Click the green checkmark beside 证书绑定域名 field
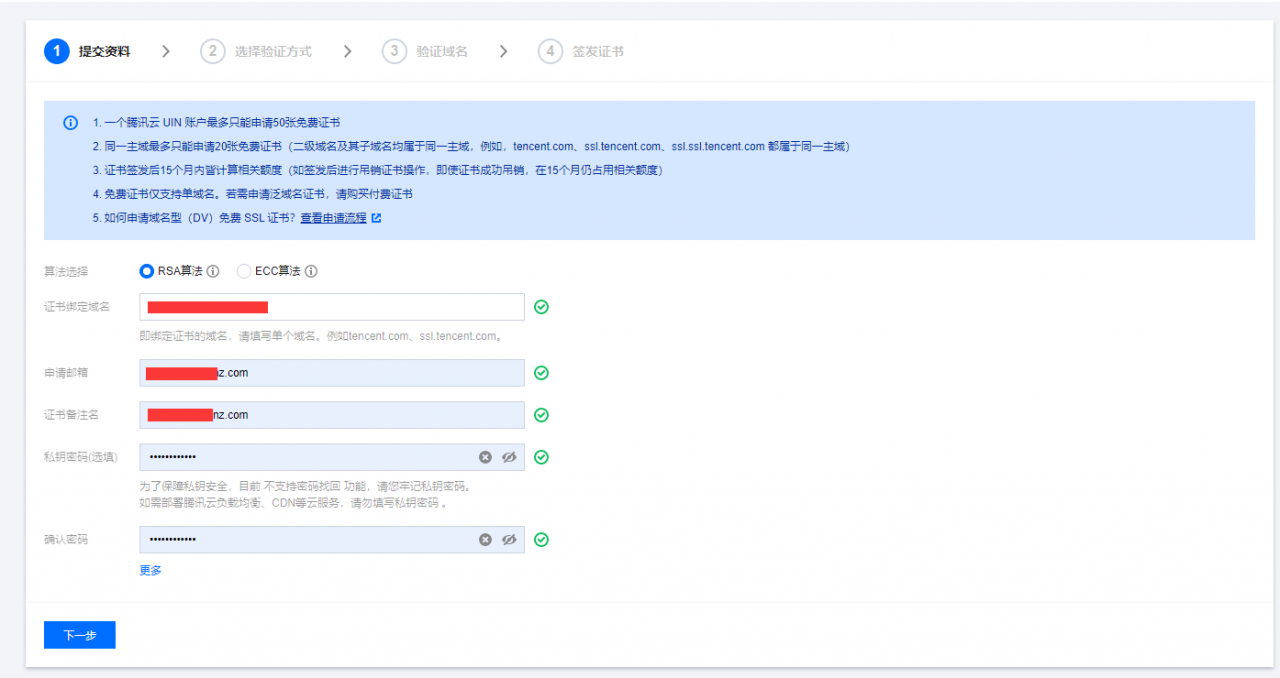1280x678 pixels. (x=541, y=307)
